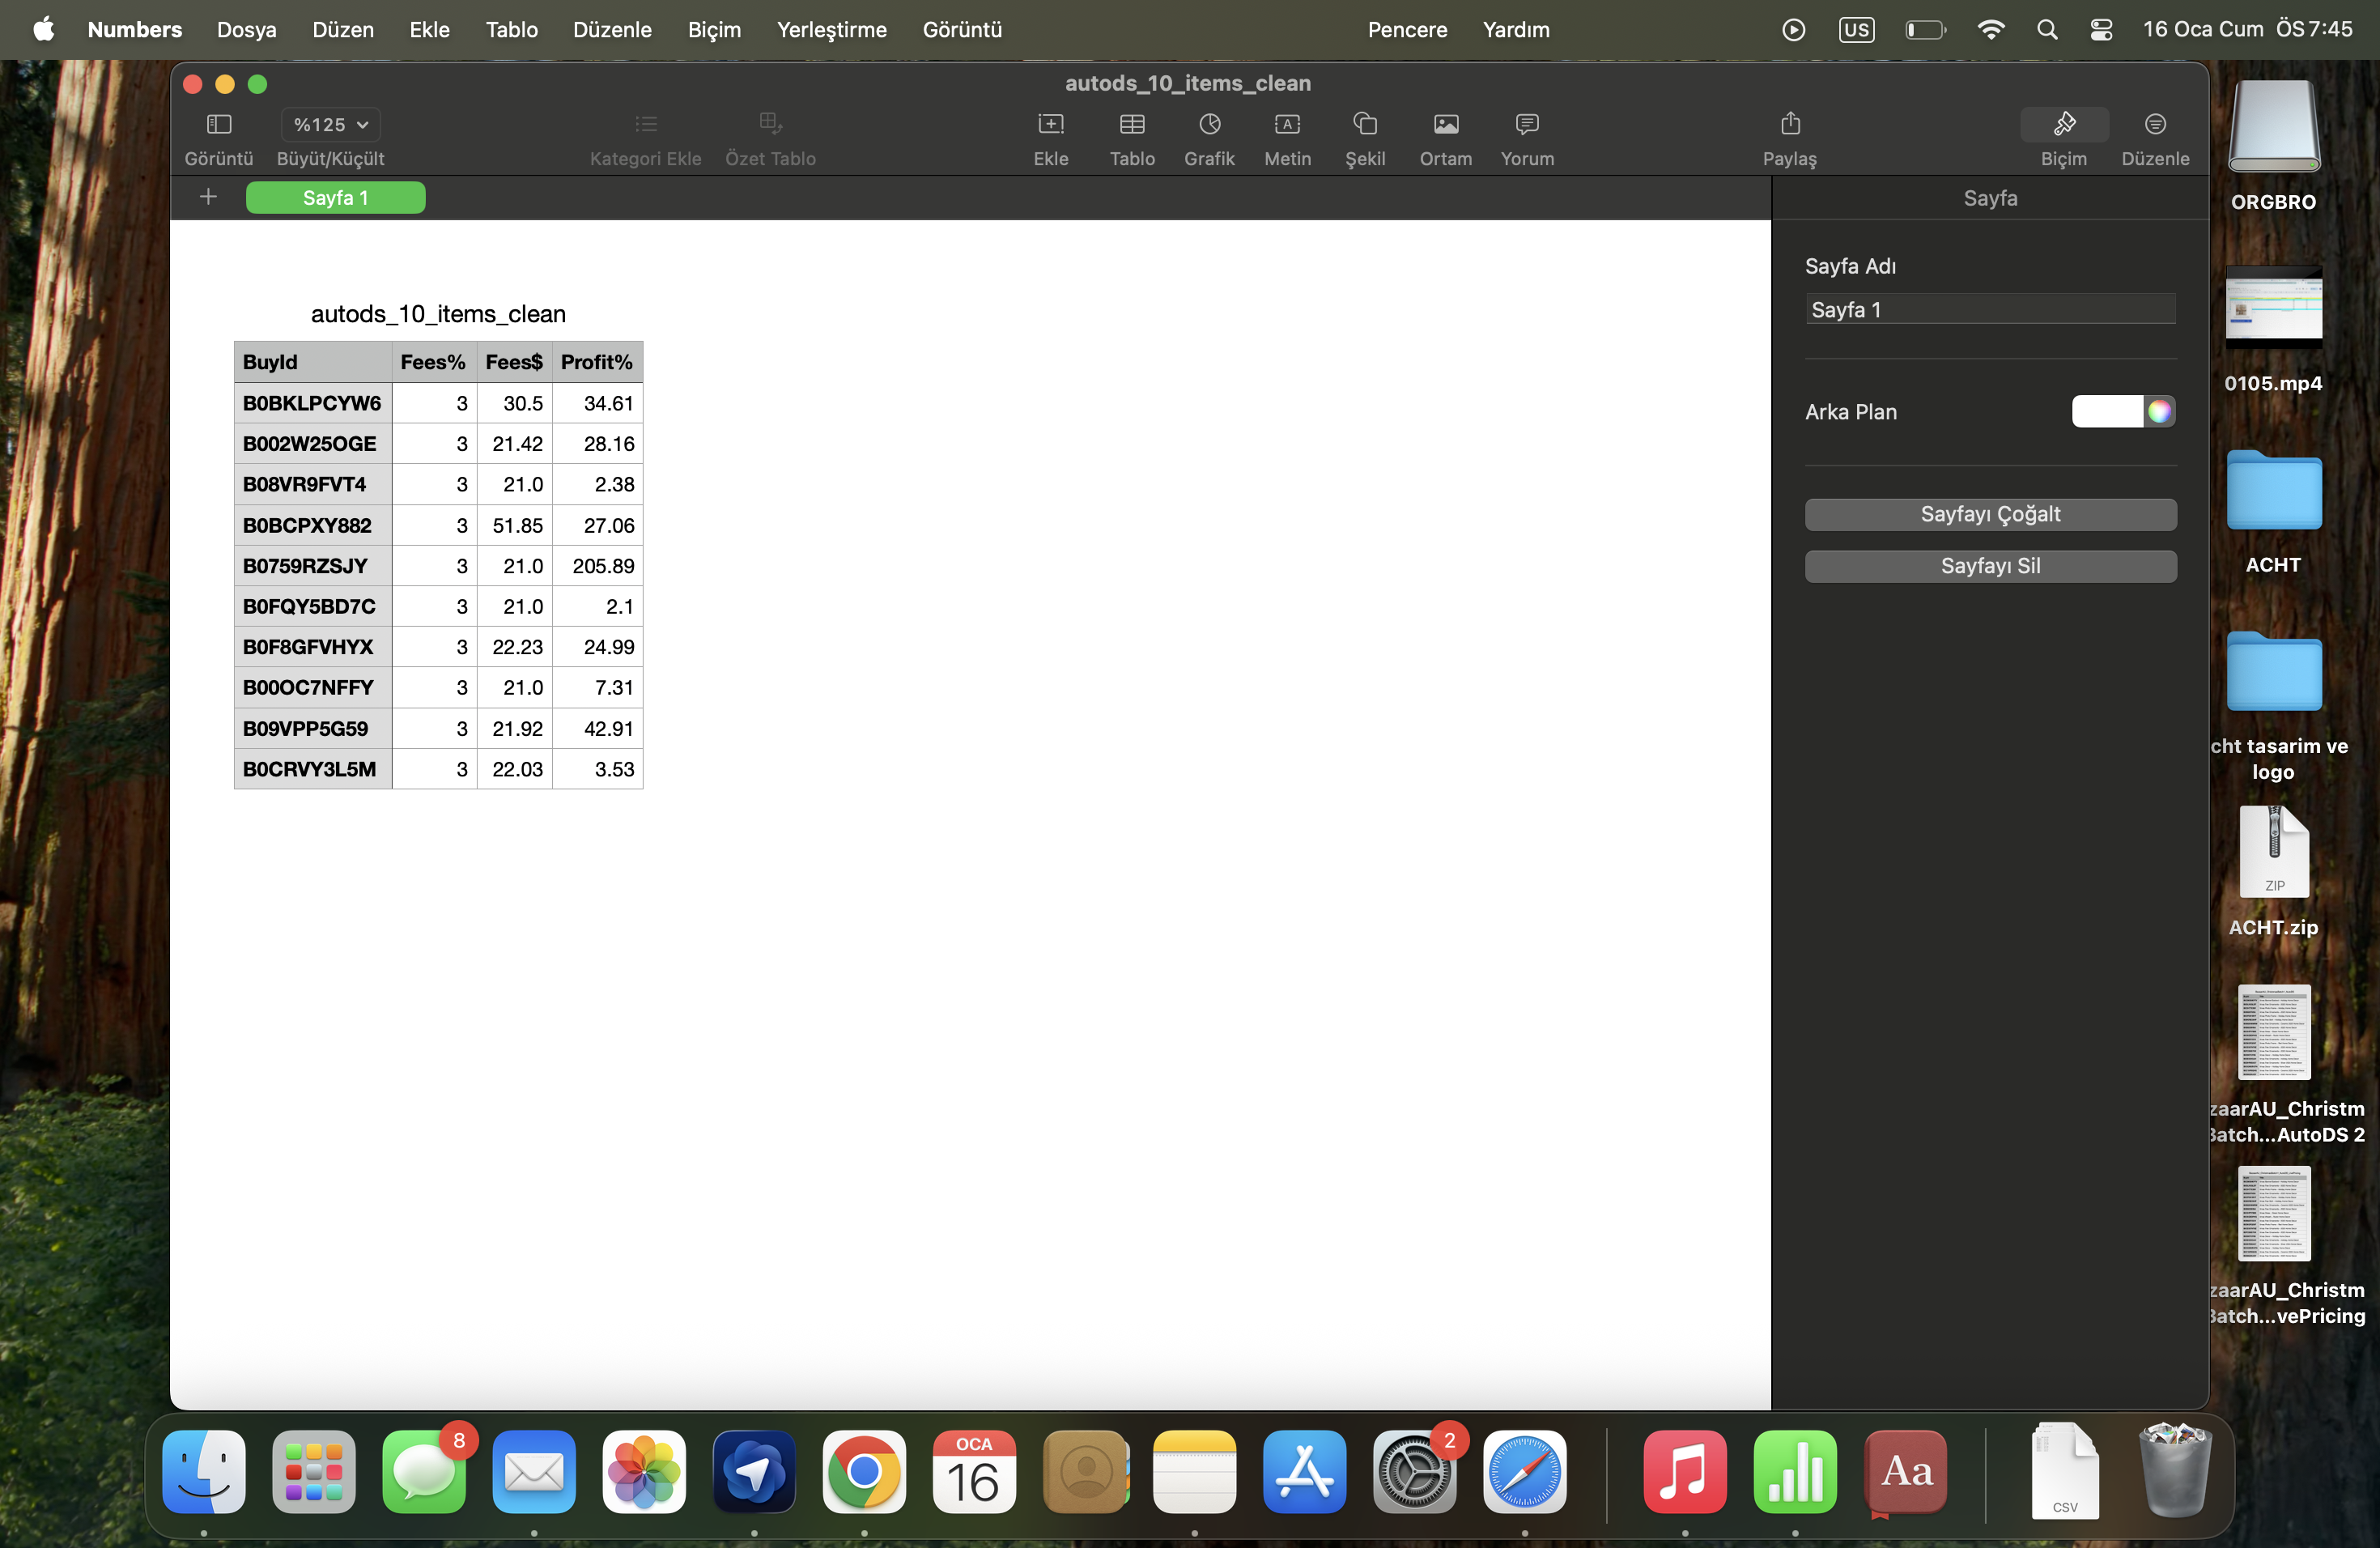Viewport: 2380px width, 1548px height.
Task: Click the Ekle insert toolbar icon
Action: [1051, 124]
